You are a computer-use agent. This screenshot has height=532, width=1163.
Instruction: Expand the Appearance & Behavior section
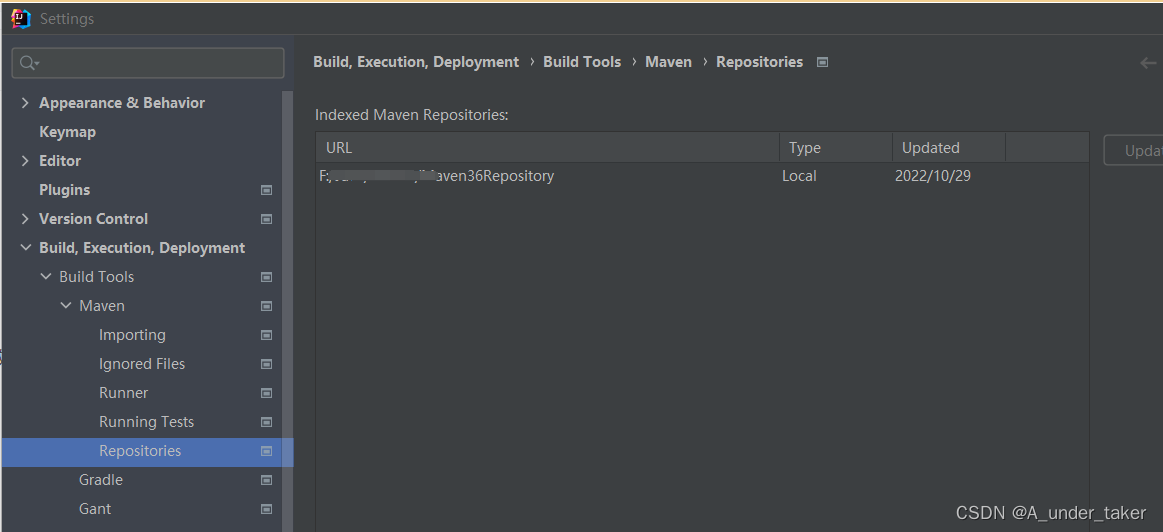click(25, 102)
